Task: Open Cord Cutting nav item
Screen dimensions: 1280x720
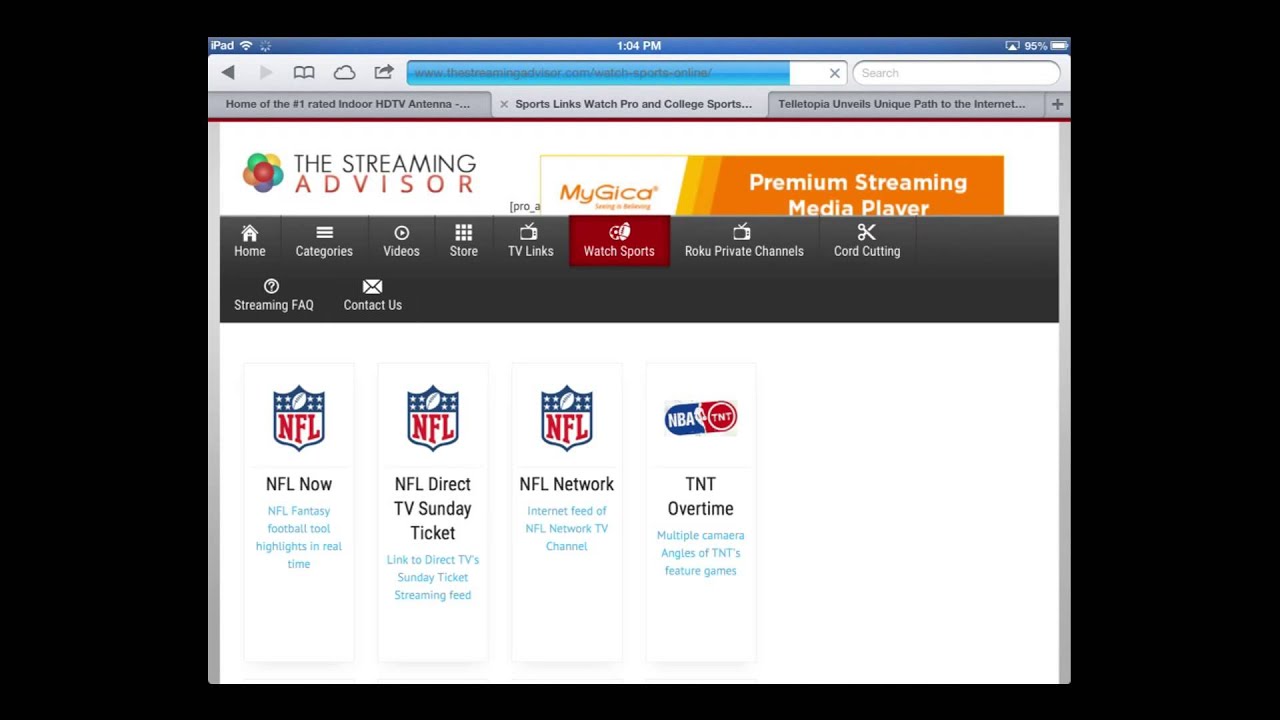Action: [x=867, y=241]
